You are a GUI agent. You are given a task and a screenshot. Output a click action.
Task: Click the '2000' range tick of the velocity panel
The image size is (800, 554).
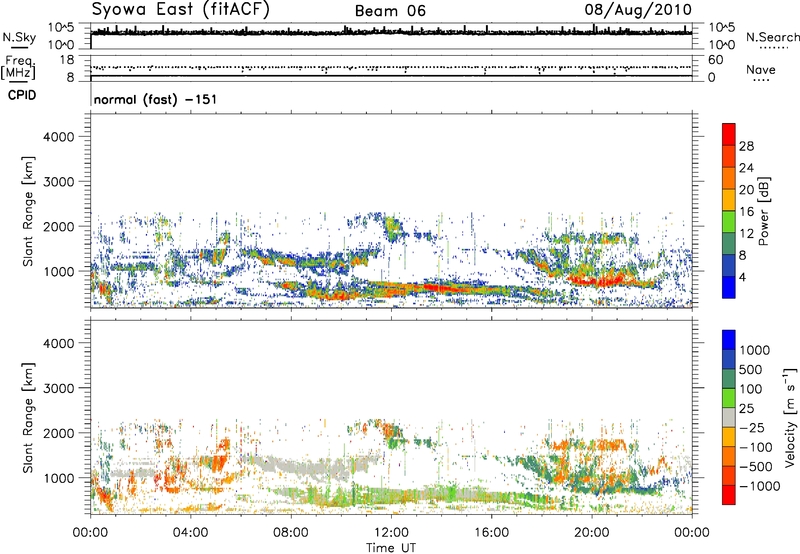(58, 433)
